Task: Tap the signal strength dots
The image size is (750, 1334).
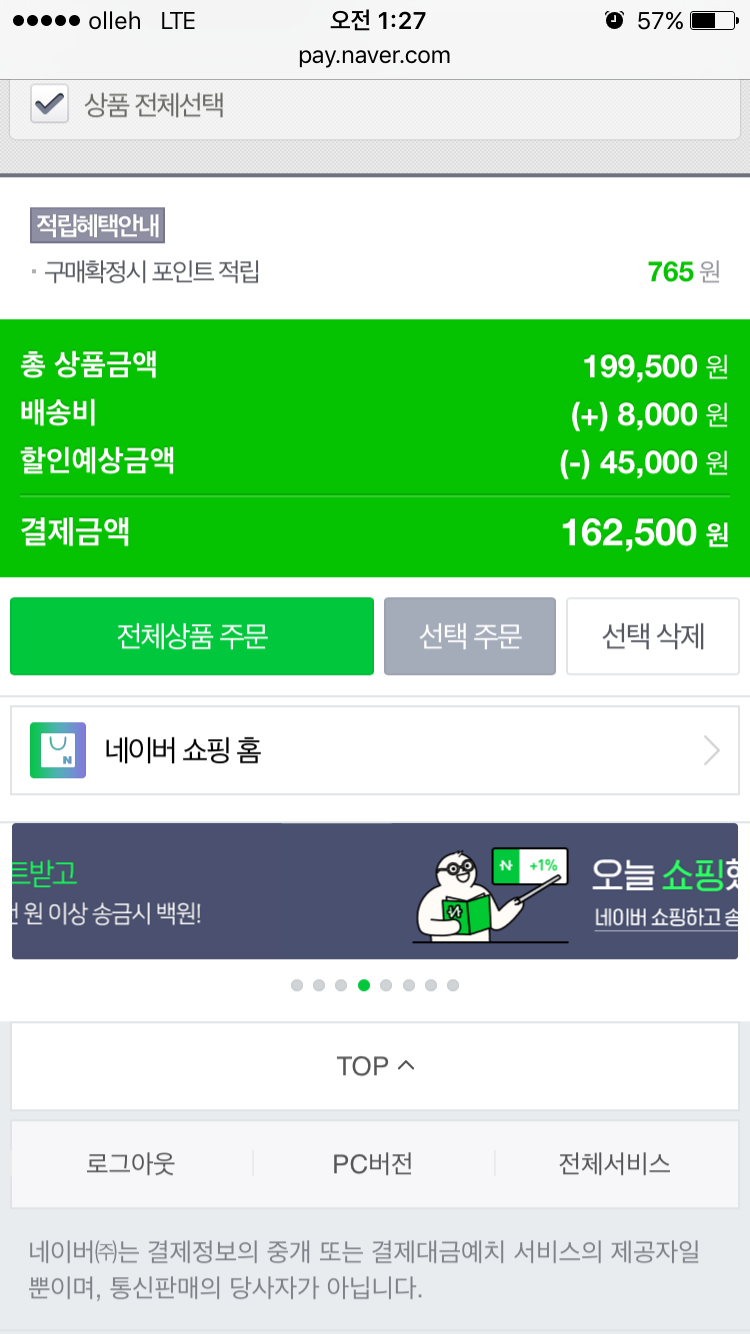Action: (x=44, y=21)
